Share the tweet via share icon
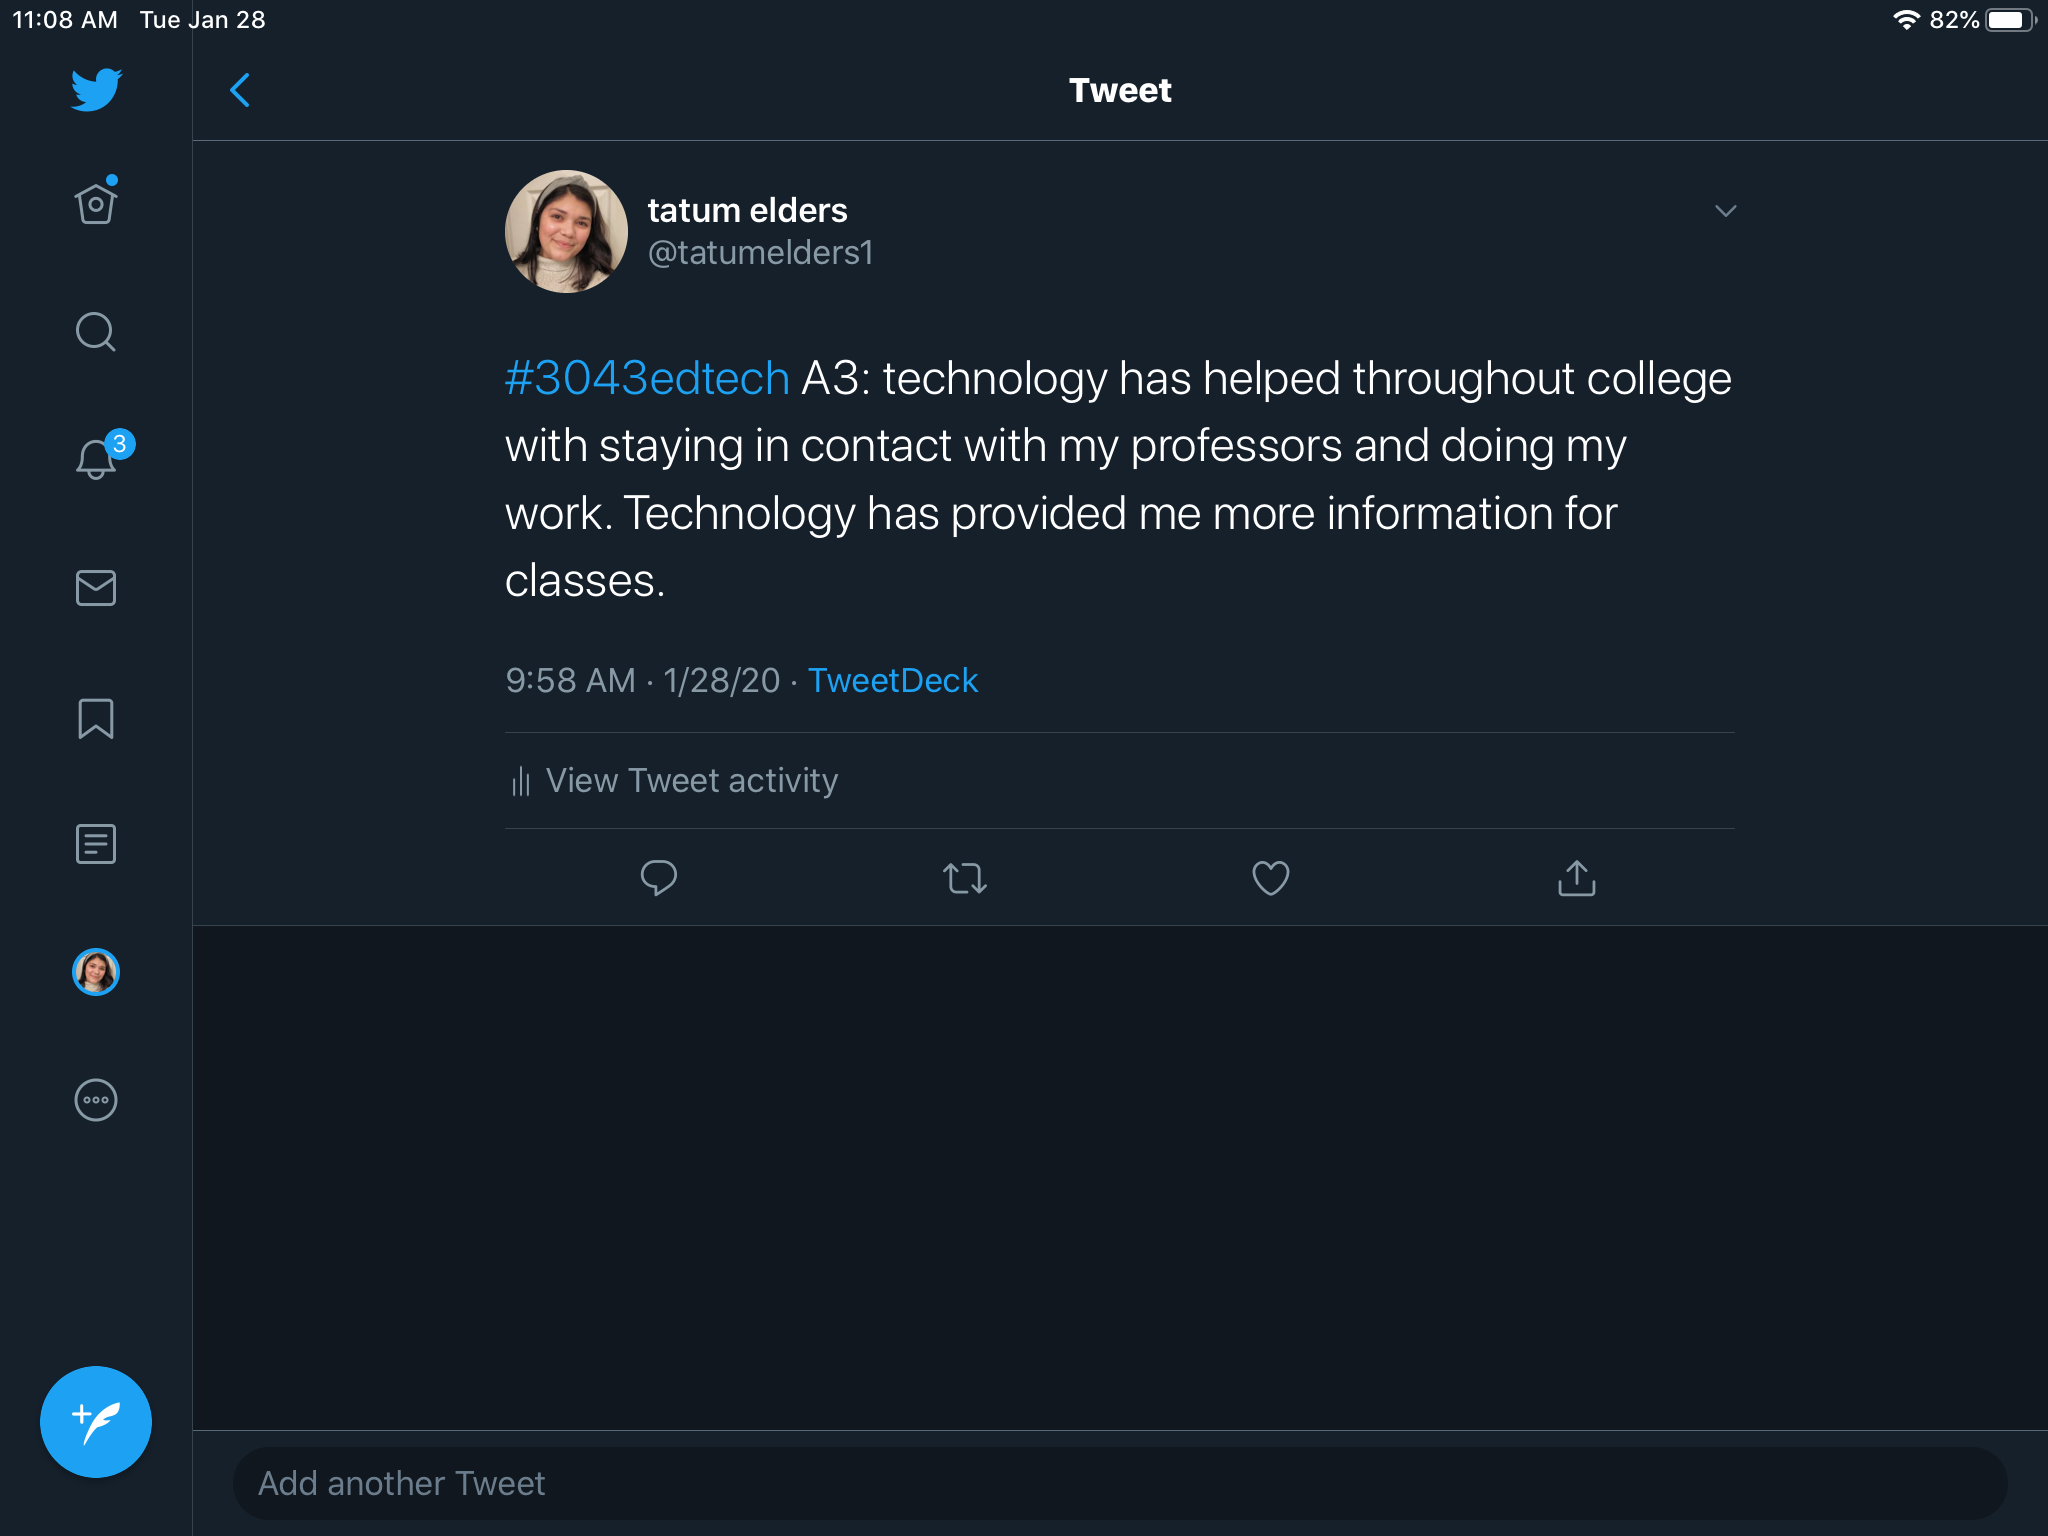The width and height of the screenshot is (2048, 1536). [1576, 878]
